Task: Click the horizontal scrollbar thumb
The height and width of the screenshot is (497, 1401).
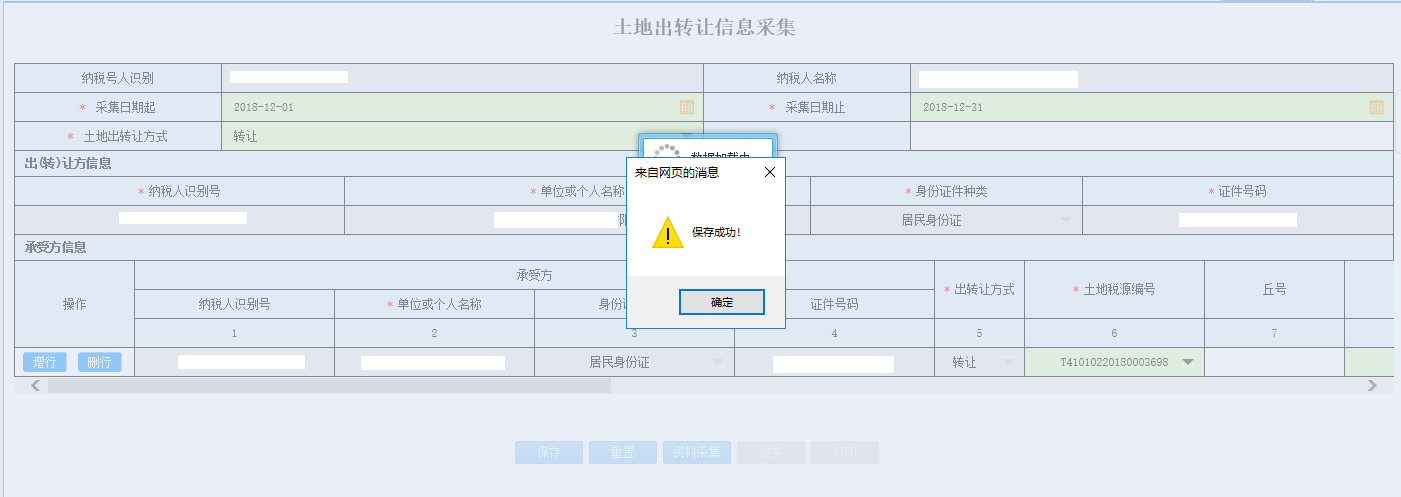Action: [x=329, y=385]
